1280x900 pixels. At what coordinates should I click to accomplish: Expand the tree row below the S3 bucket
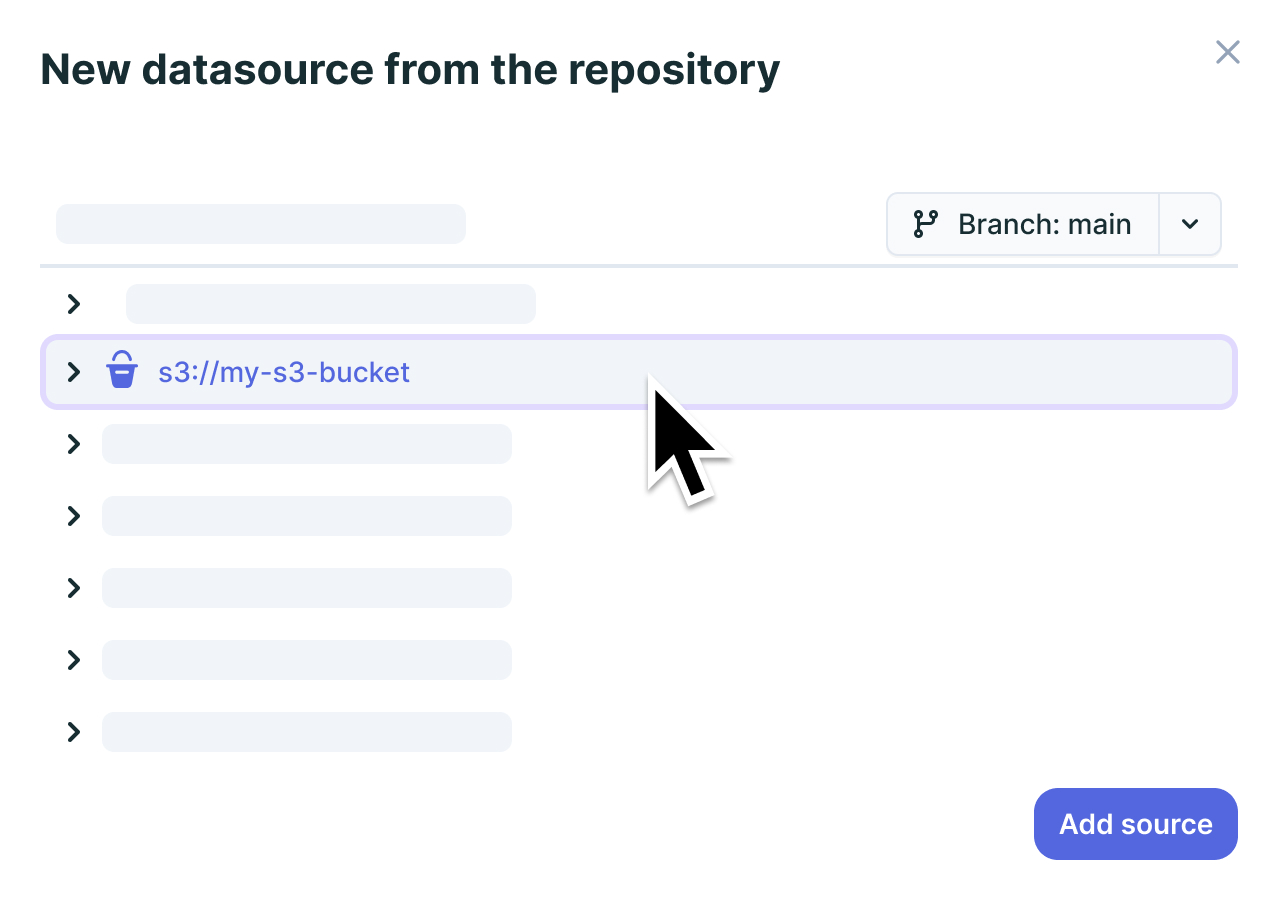point(73,444)
